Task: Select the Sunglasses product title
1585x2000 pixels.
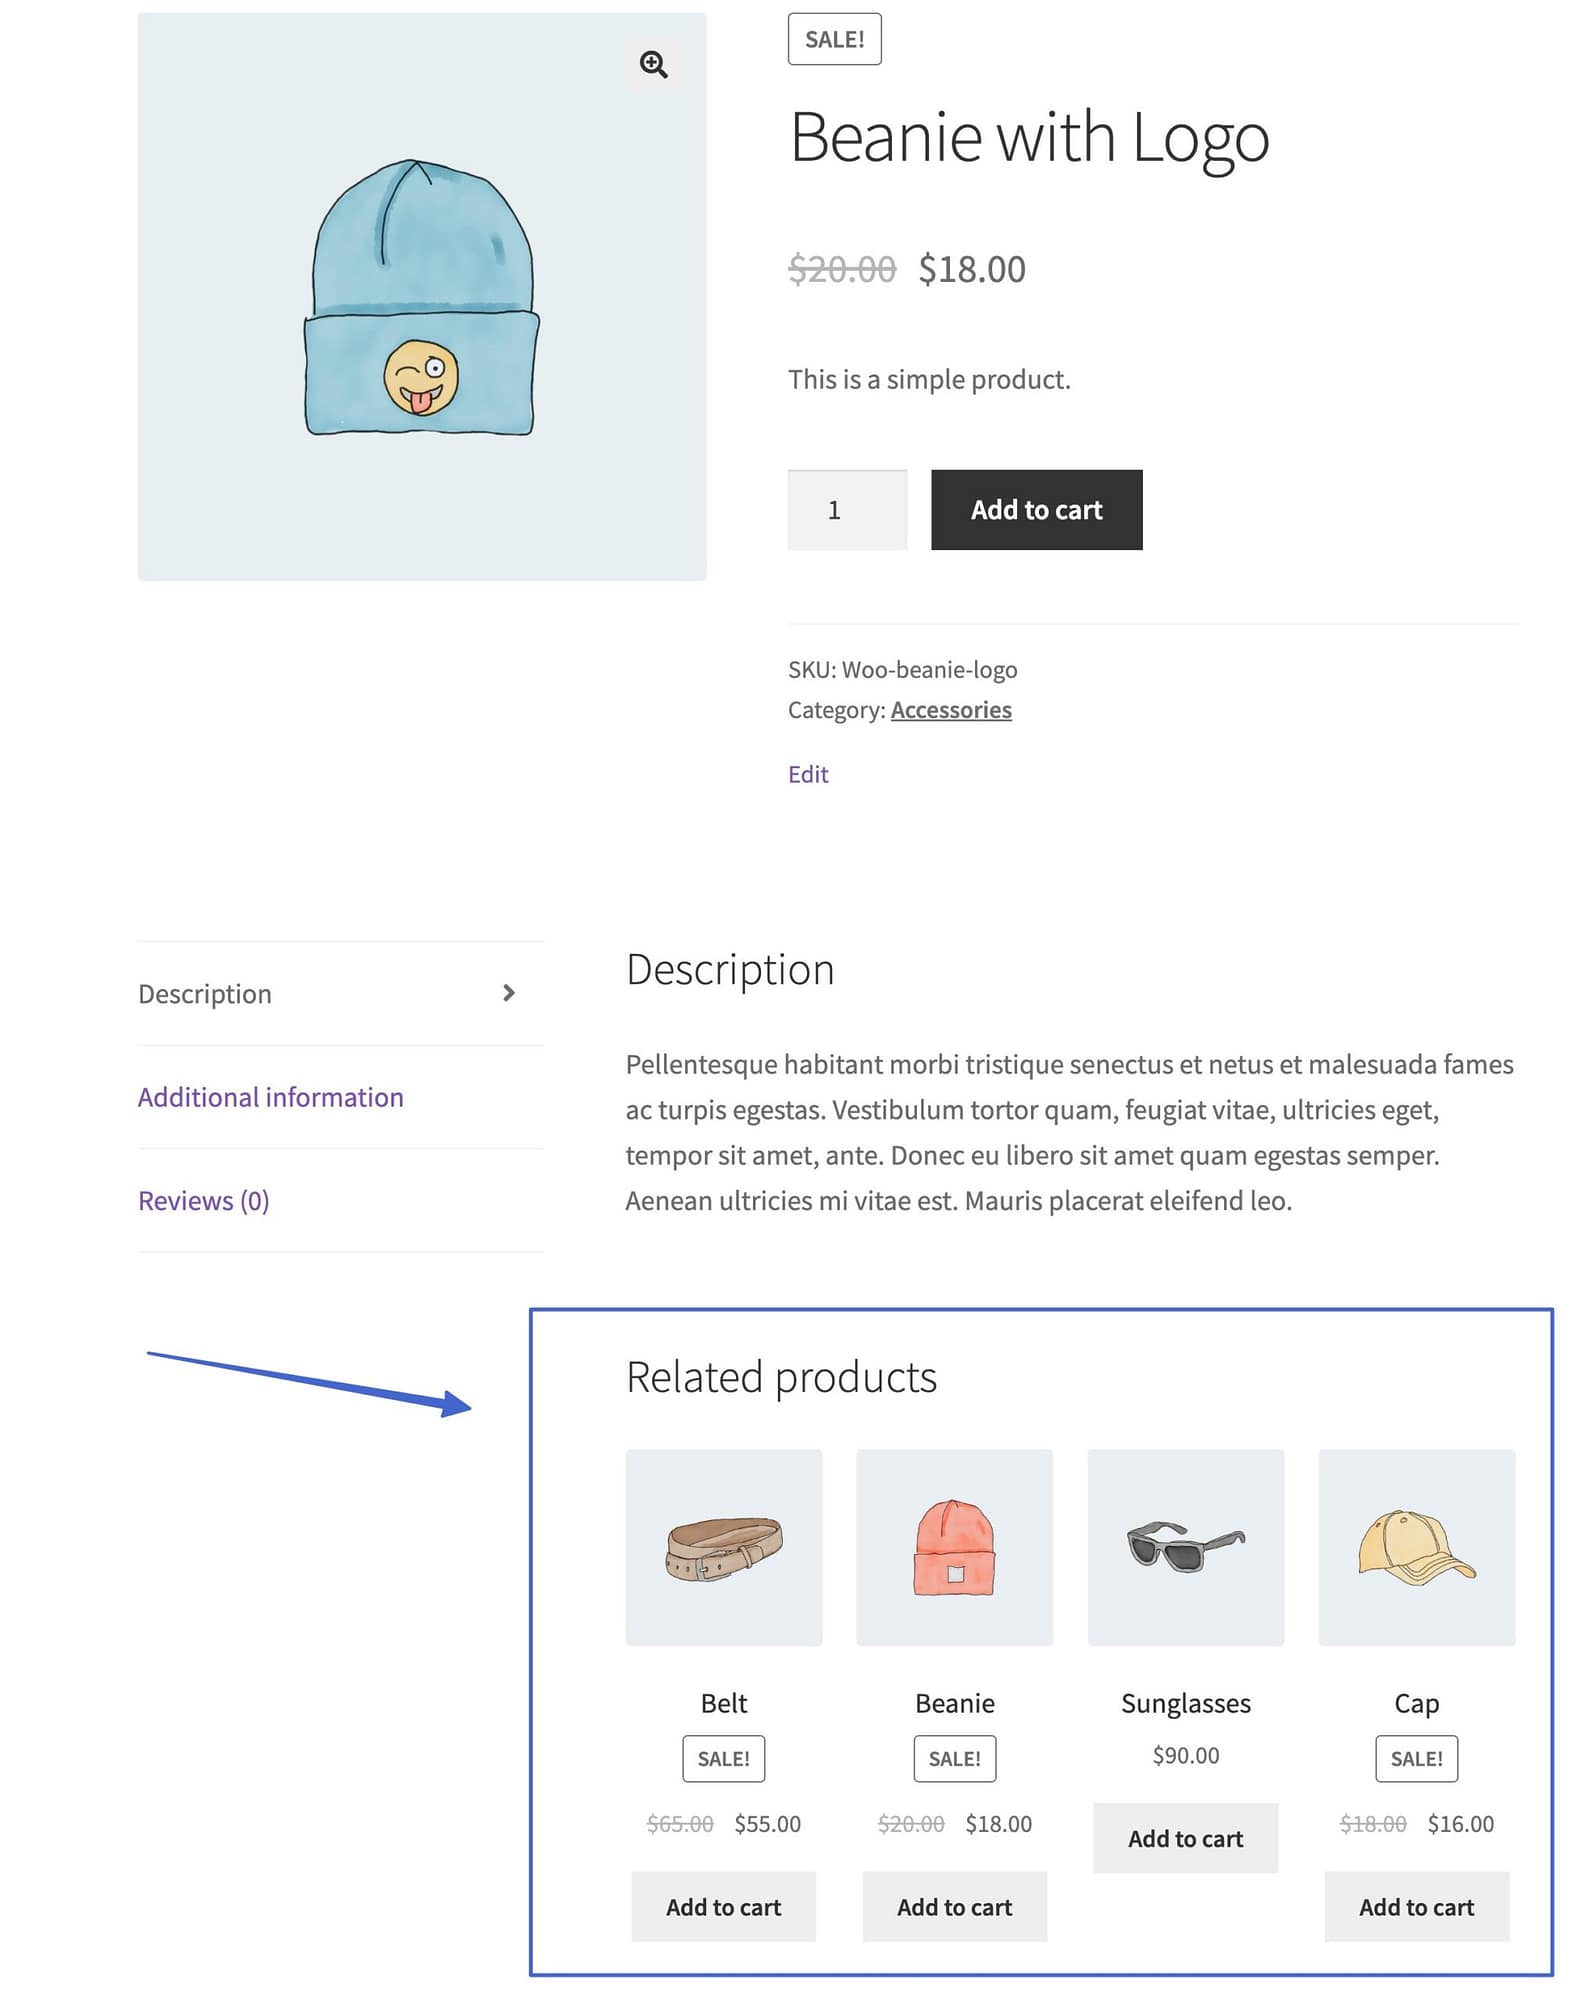Action: tap(1185, 1703)
